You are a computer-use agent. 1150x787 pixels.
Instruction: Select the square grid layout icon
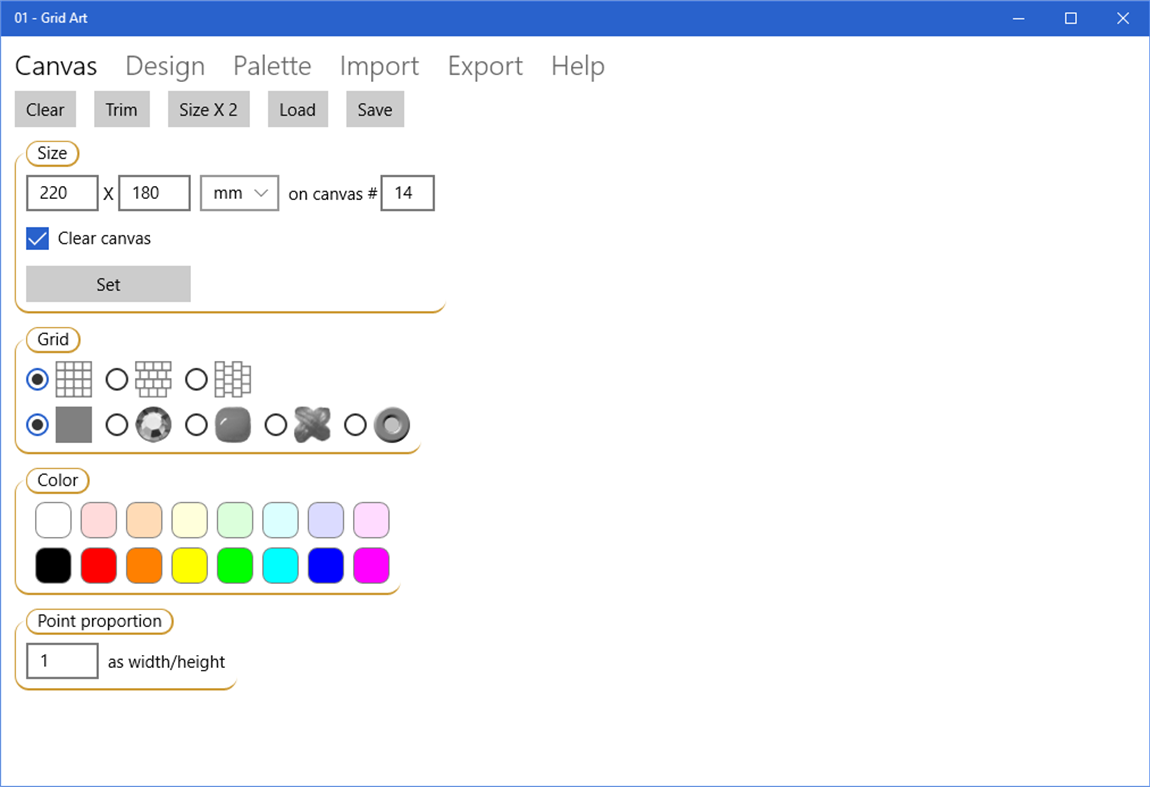pos(75,379)
